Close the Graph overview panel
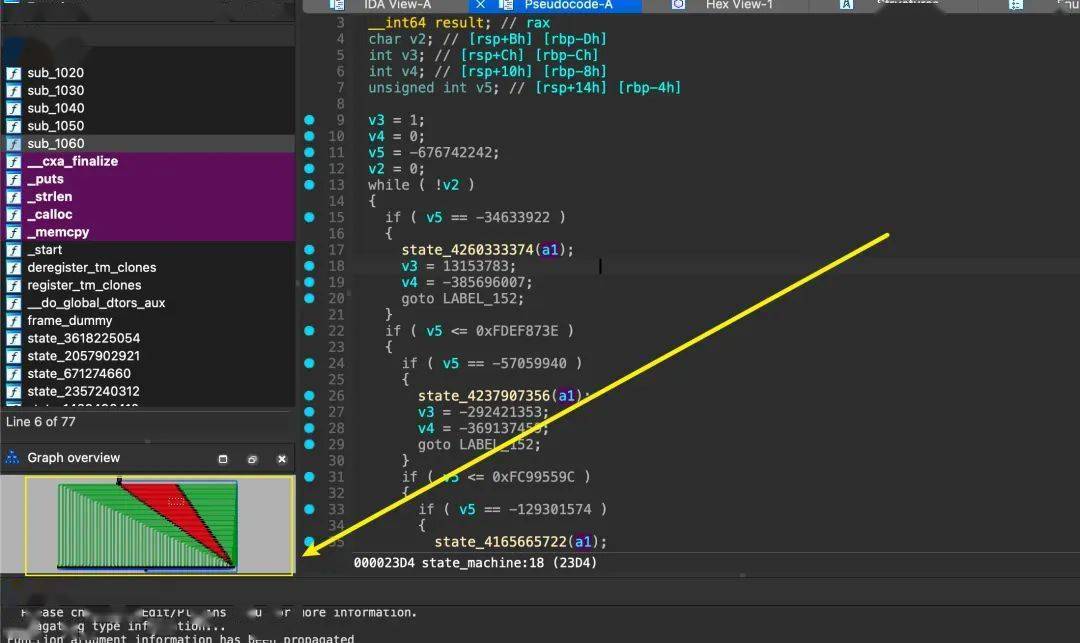 pos(282,459)
